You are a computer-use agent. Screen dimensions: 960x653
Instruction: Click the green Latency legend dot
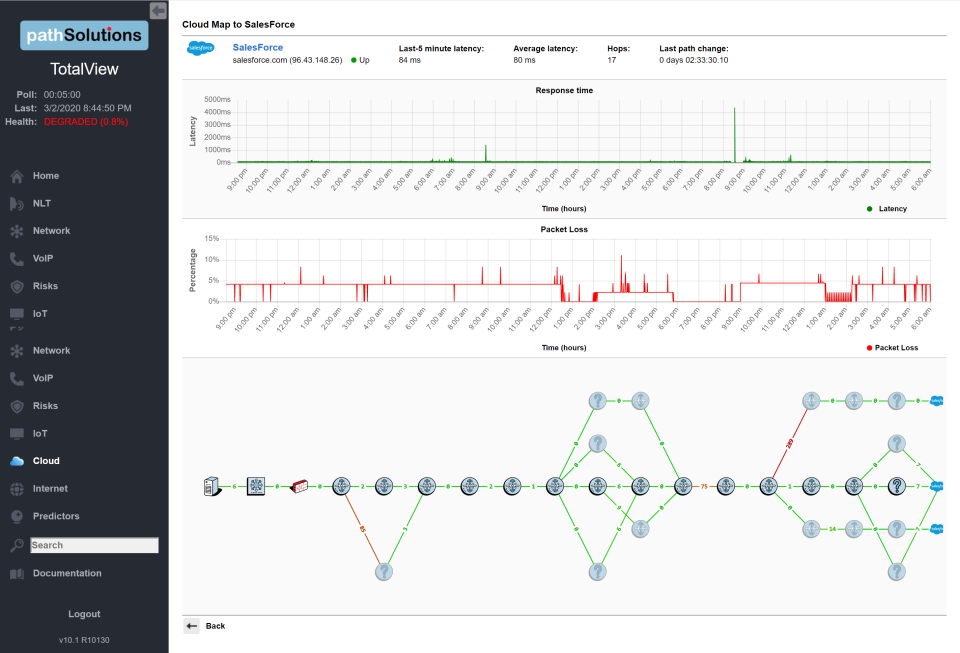[869, 208]
